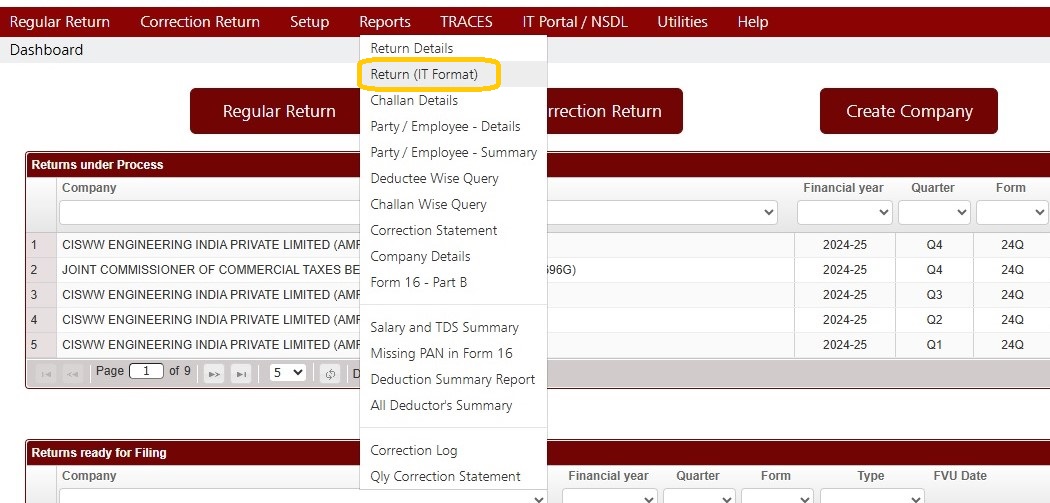Select the JOINT COMMISSIONER OF COMMERCIAL TAXES row
Screen dimensions: 1050x503
click(x=537, y=270)
